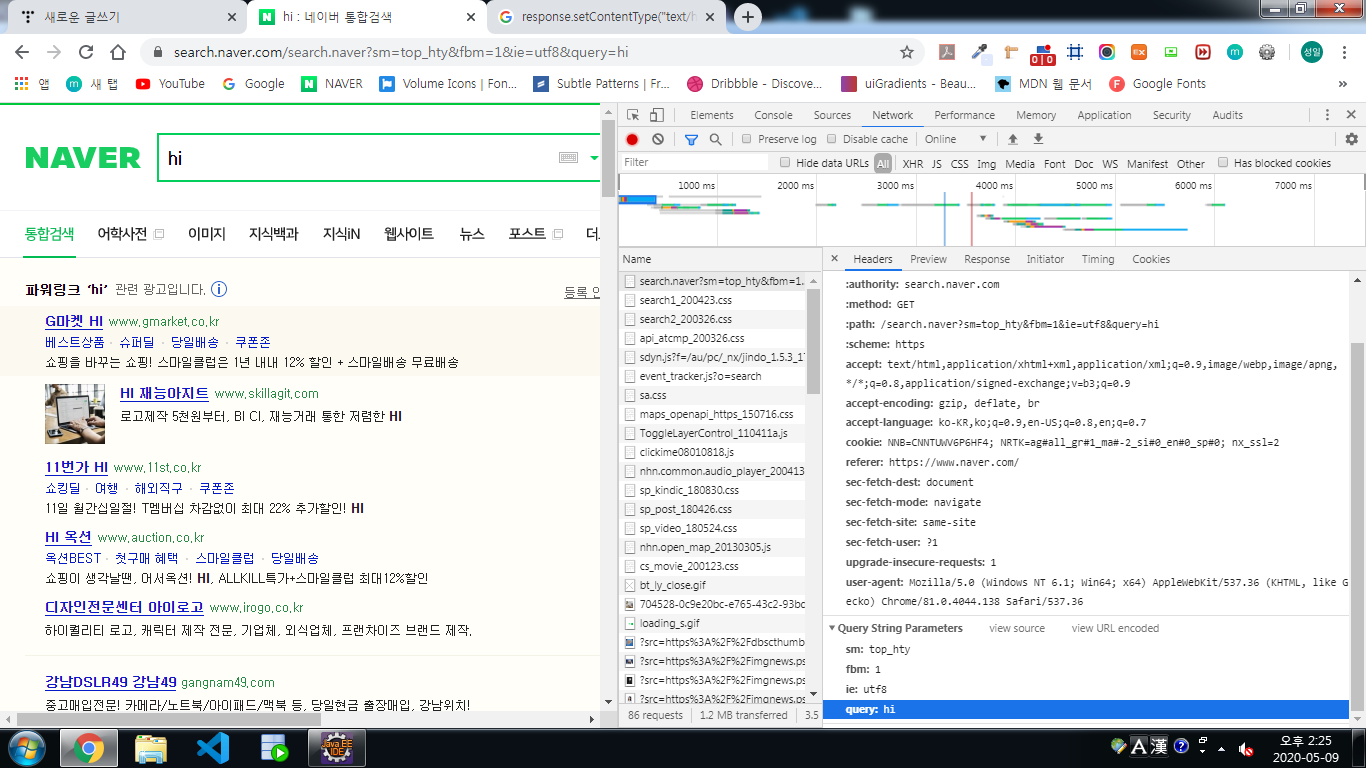Toggle the device toolbar icon
This screenshot has height=768, width=1366.
[656, 115]
